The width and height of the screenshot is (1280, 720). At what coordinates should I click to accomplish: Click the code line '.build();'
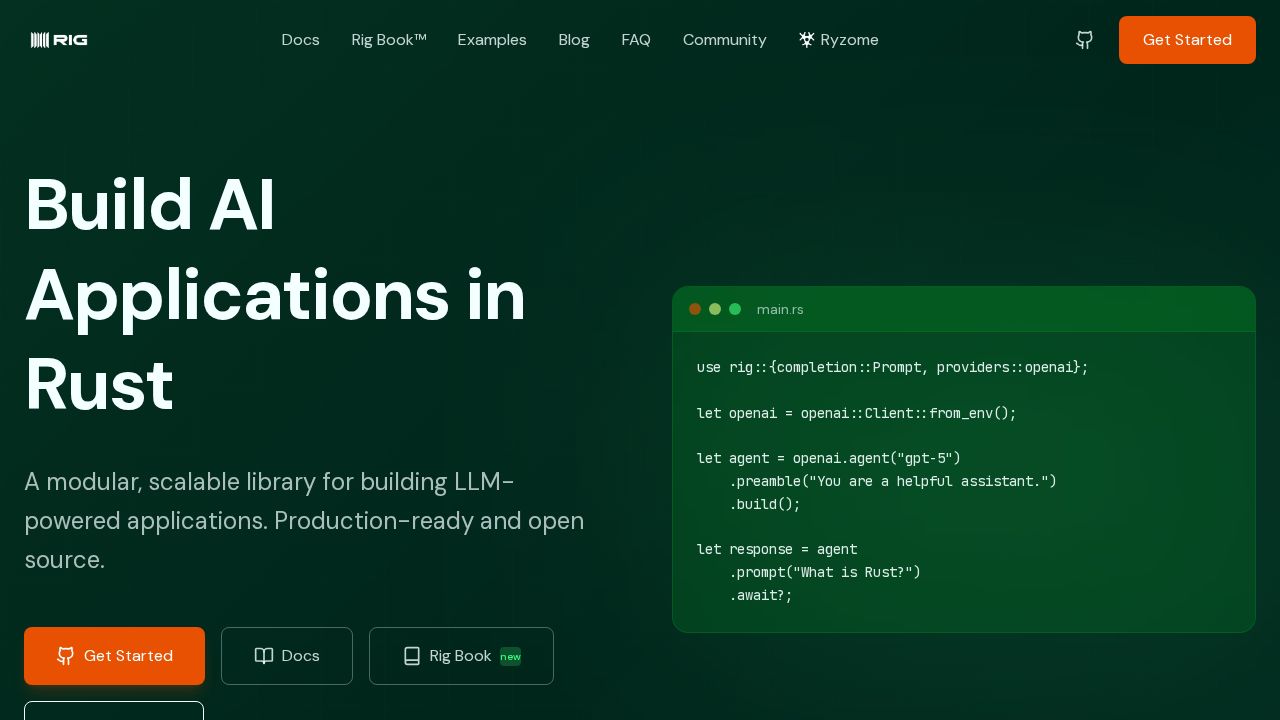[765, 504]
